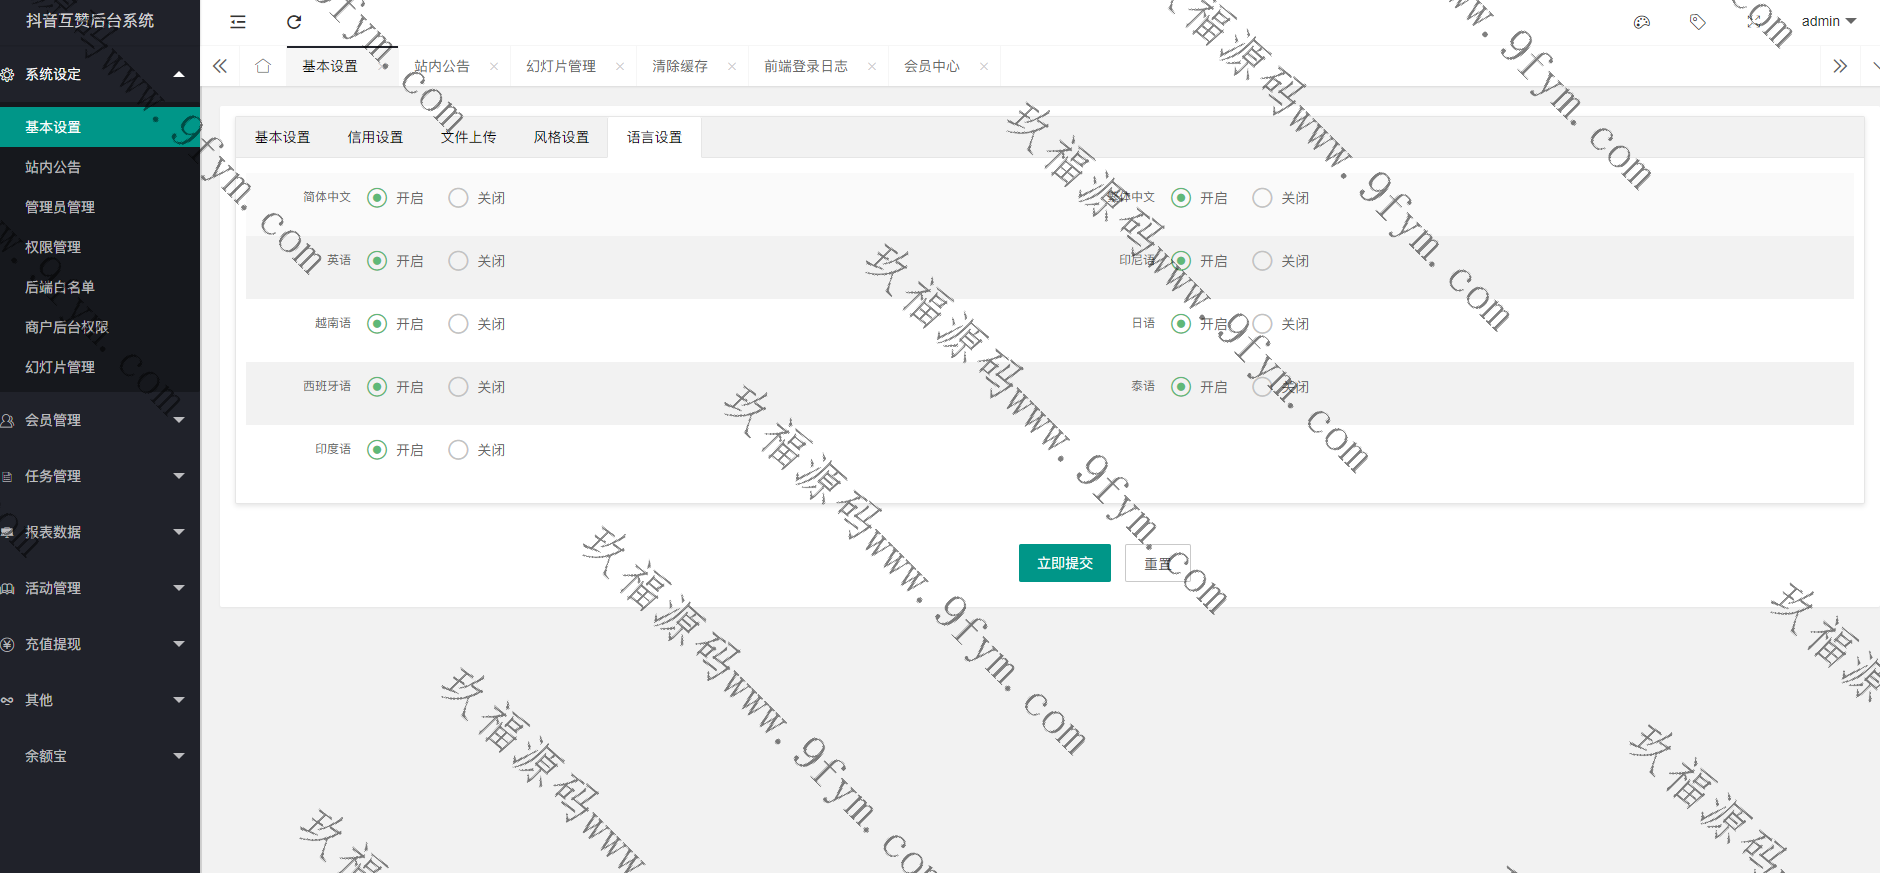This screenshot has height=873, width=1880.
Task: Open the admin user dropdown
Action: pyautogui.click(x=1828, y=21)
